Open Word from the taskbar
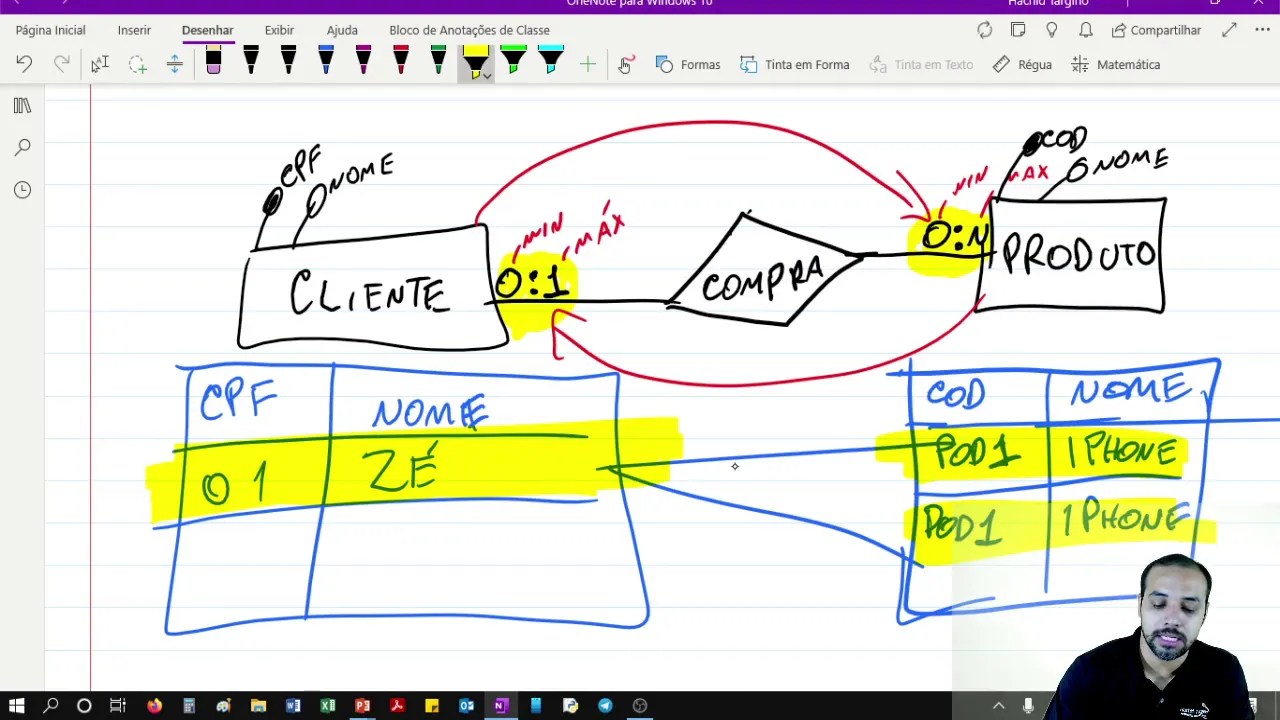This screenshot has width=1280, height=720. (x=293, y=706)
